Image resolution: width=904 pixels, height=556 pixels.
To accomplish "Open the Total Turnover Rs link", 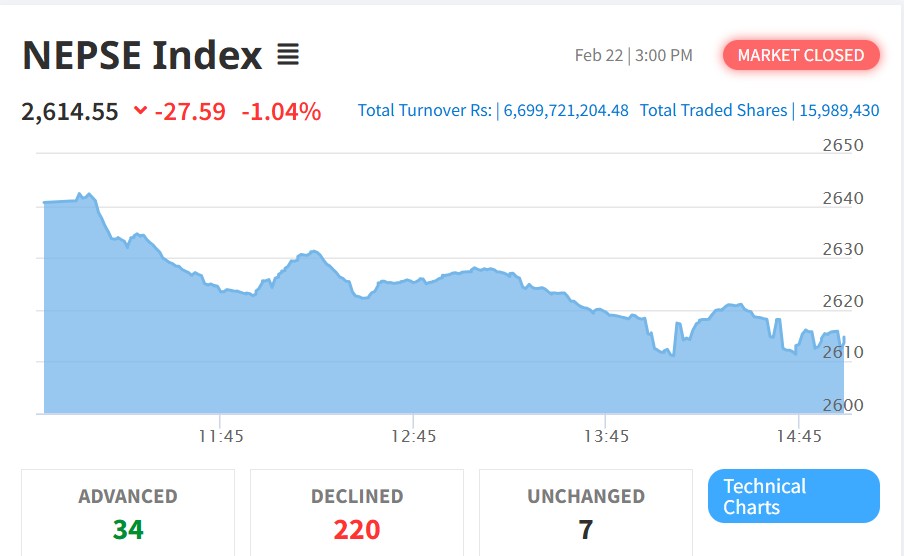I will 493,110.
